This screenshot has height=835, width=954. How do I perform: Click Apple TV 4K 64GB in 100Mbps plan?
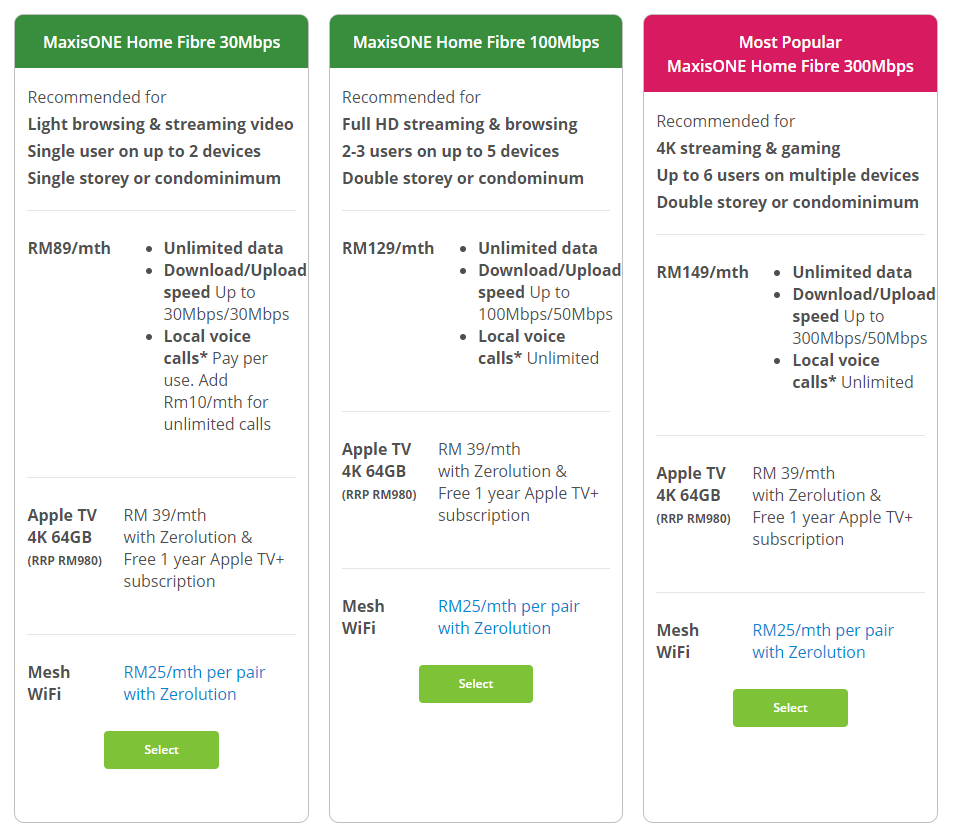[x=376, y=460]
